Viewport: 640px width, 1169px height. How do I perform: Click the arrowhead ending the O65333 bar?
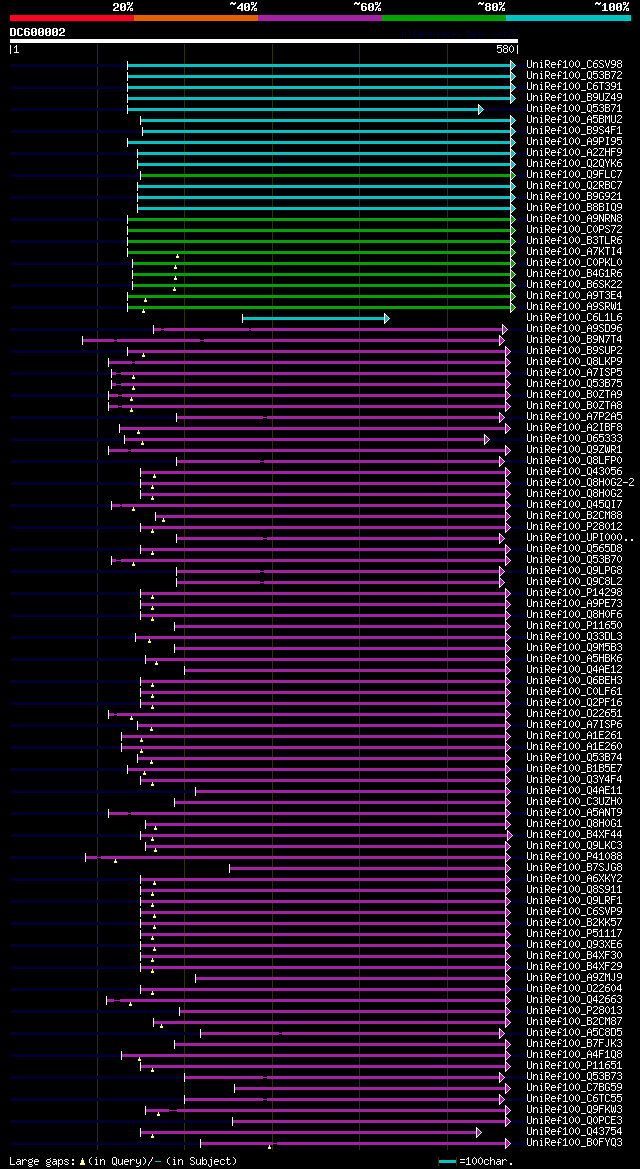[487, 440]
